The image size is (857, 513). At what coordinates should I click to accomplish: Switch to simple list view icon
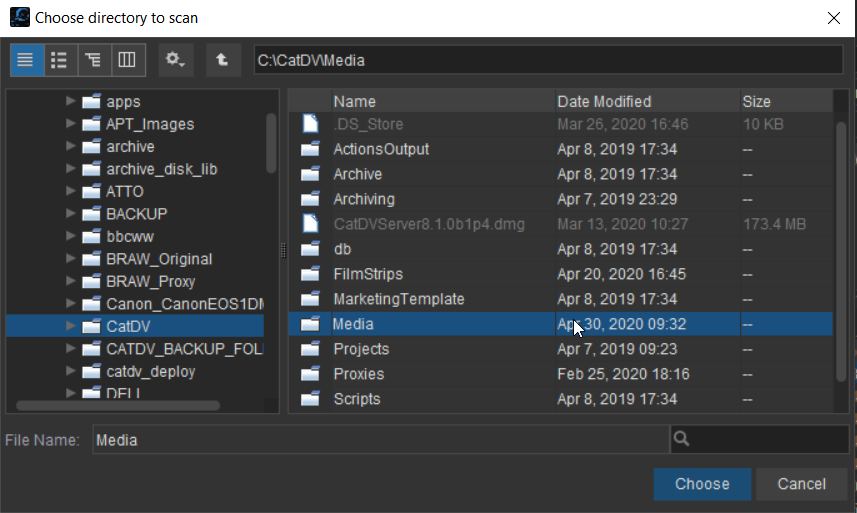[x=26, y=60]
